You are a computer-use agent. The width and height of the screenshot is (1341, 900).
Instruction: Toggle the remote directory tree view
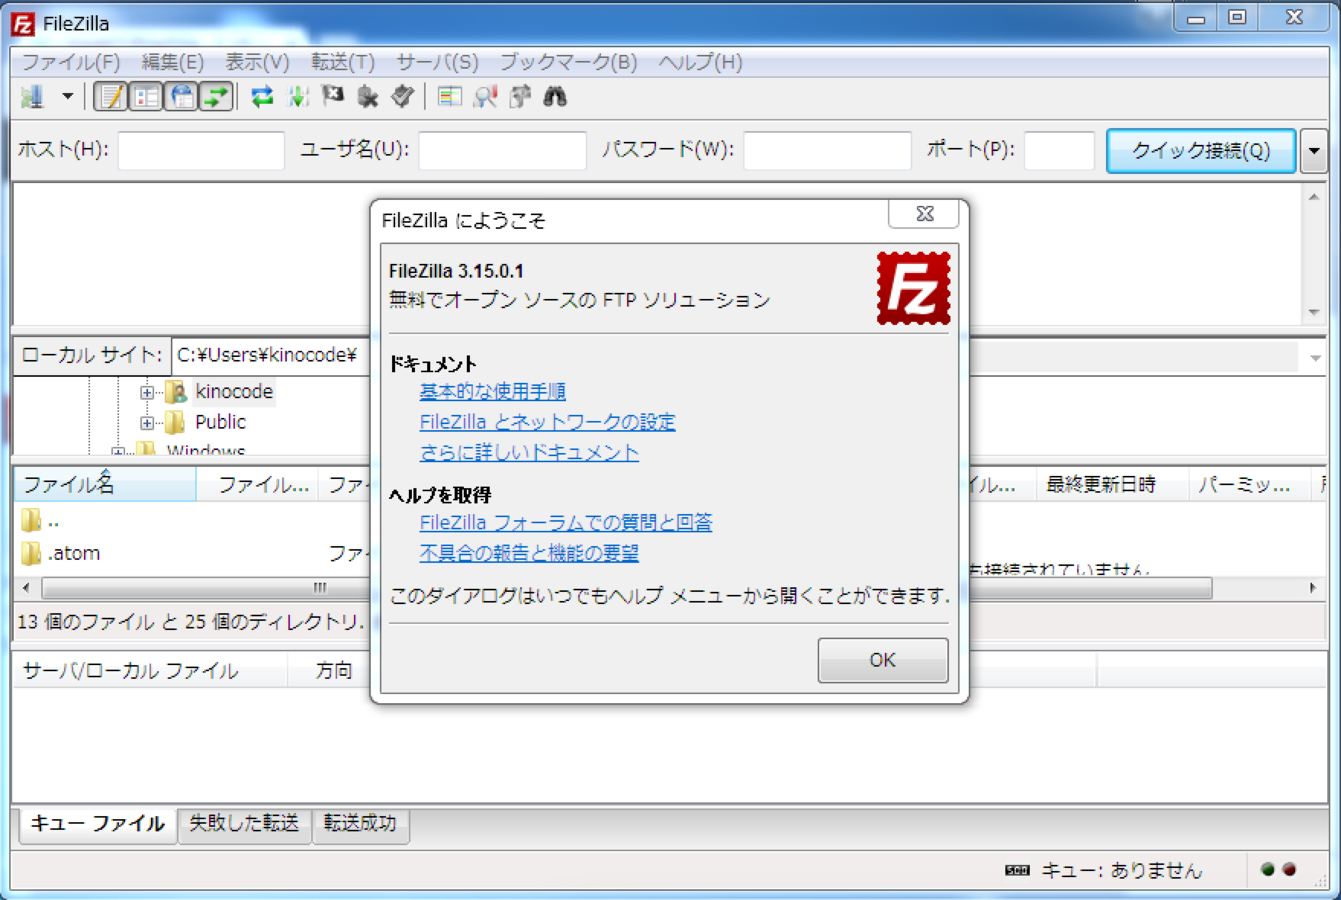click(181, 97)
